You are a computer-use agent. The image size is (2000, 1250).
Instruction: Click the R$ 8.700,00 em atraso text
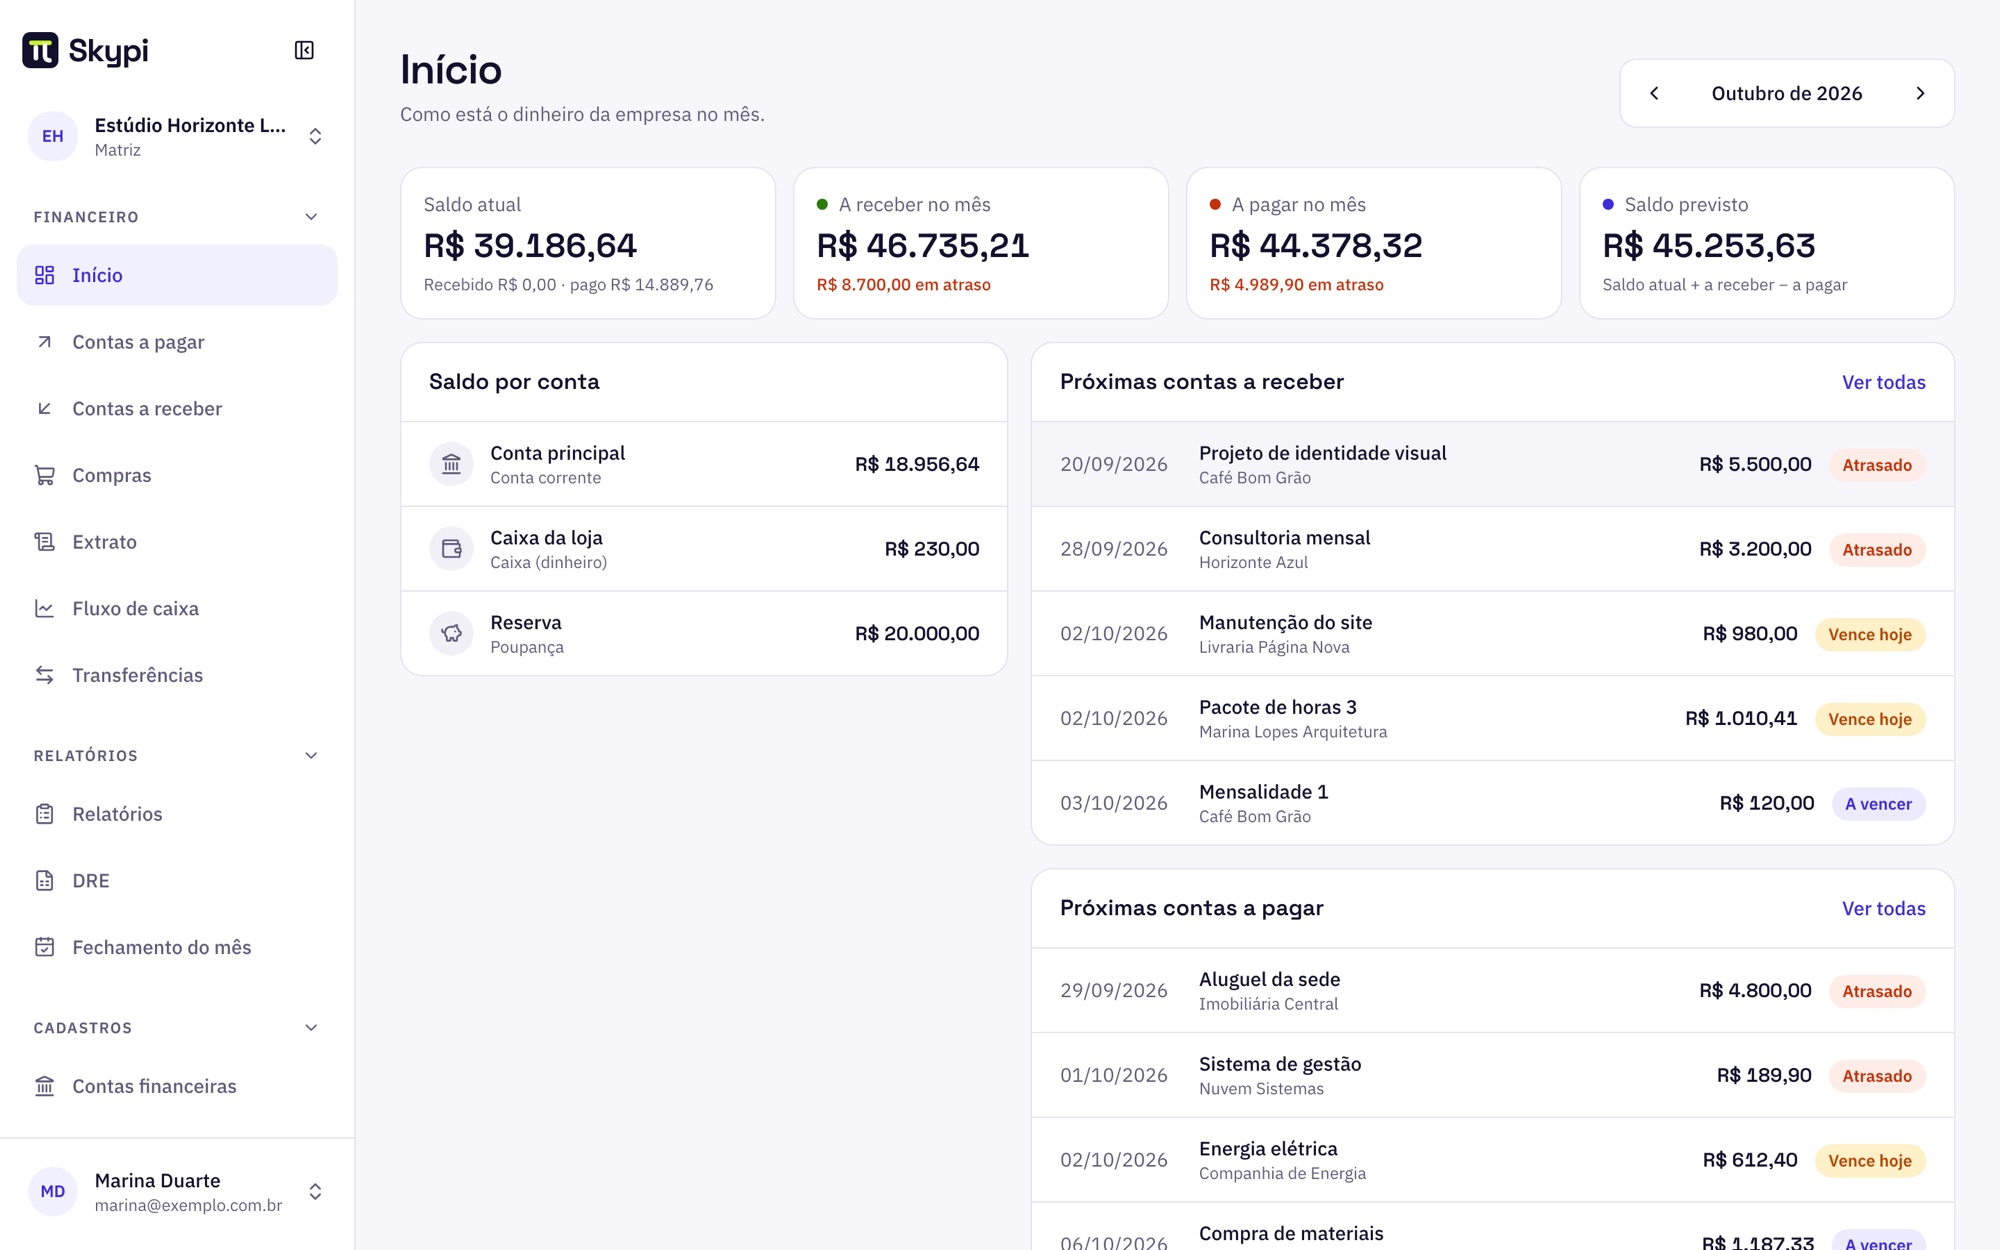[x=903, y=285]
